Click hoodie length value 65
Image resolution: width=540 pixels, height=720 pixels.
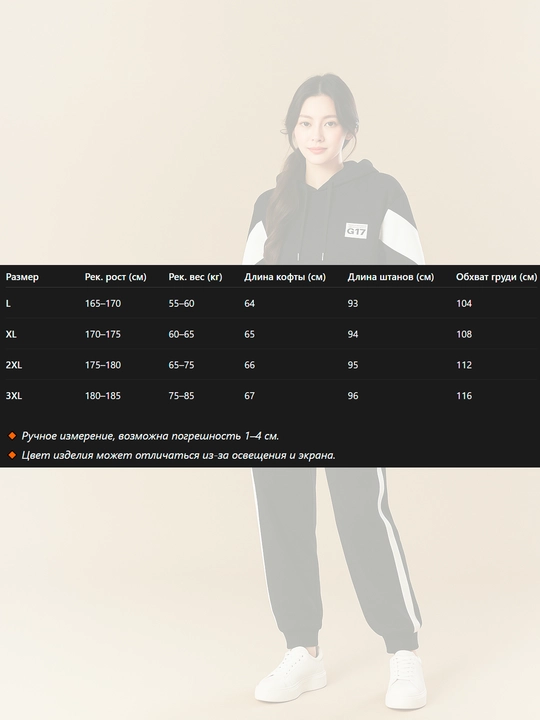click(249, 334)
